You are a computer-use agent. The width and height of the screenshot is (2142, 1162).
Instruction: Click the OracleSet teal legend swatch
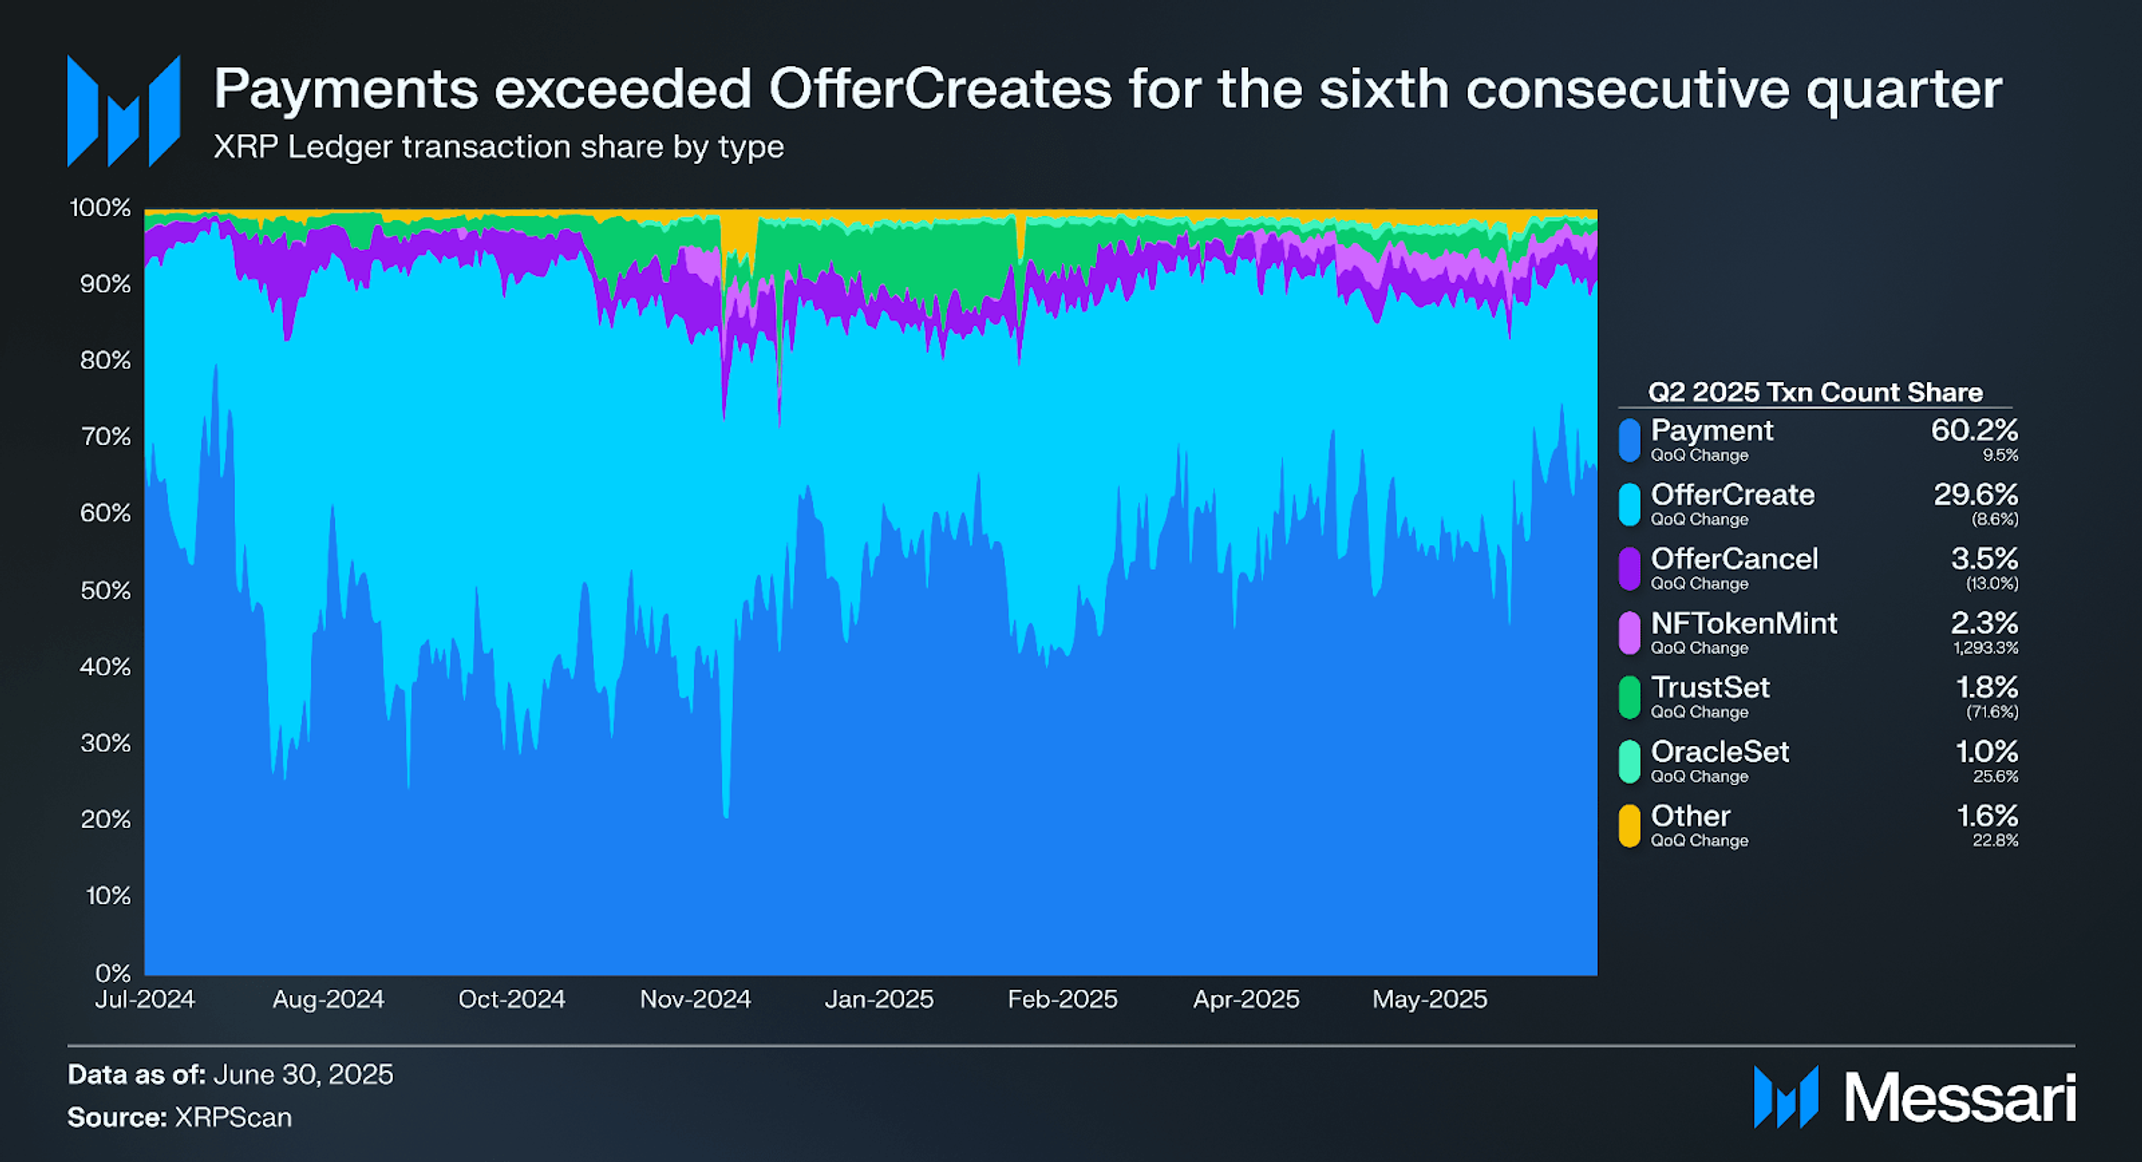pyautogui.click(x=1629, y=761)
